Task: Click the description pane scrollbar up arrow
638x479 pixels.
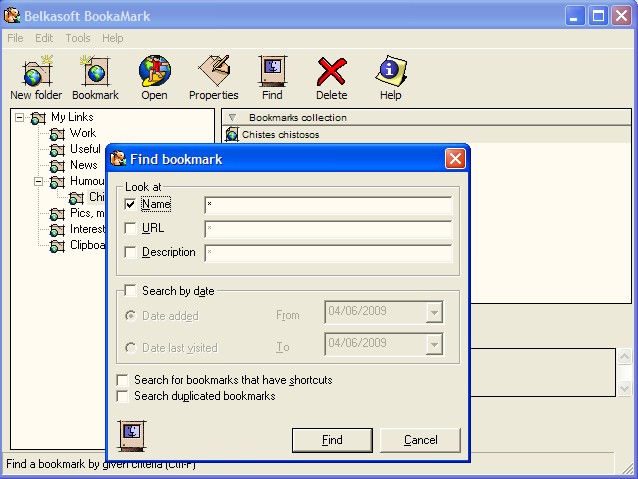Action: (624, 357)
